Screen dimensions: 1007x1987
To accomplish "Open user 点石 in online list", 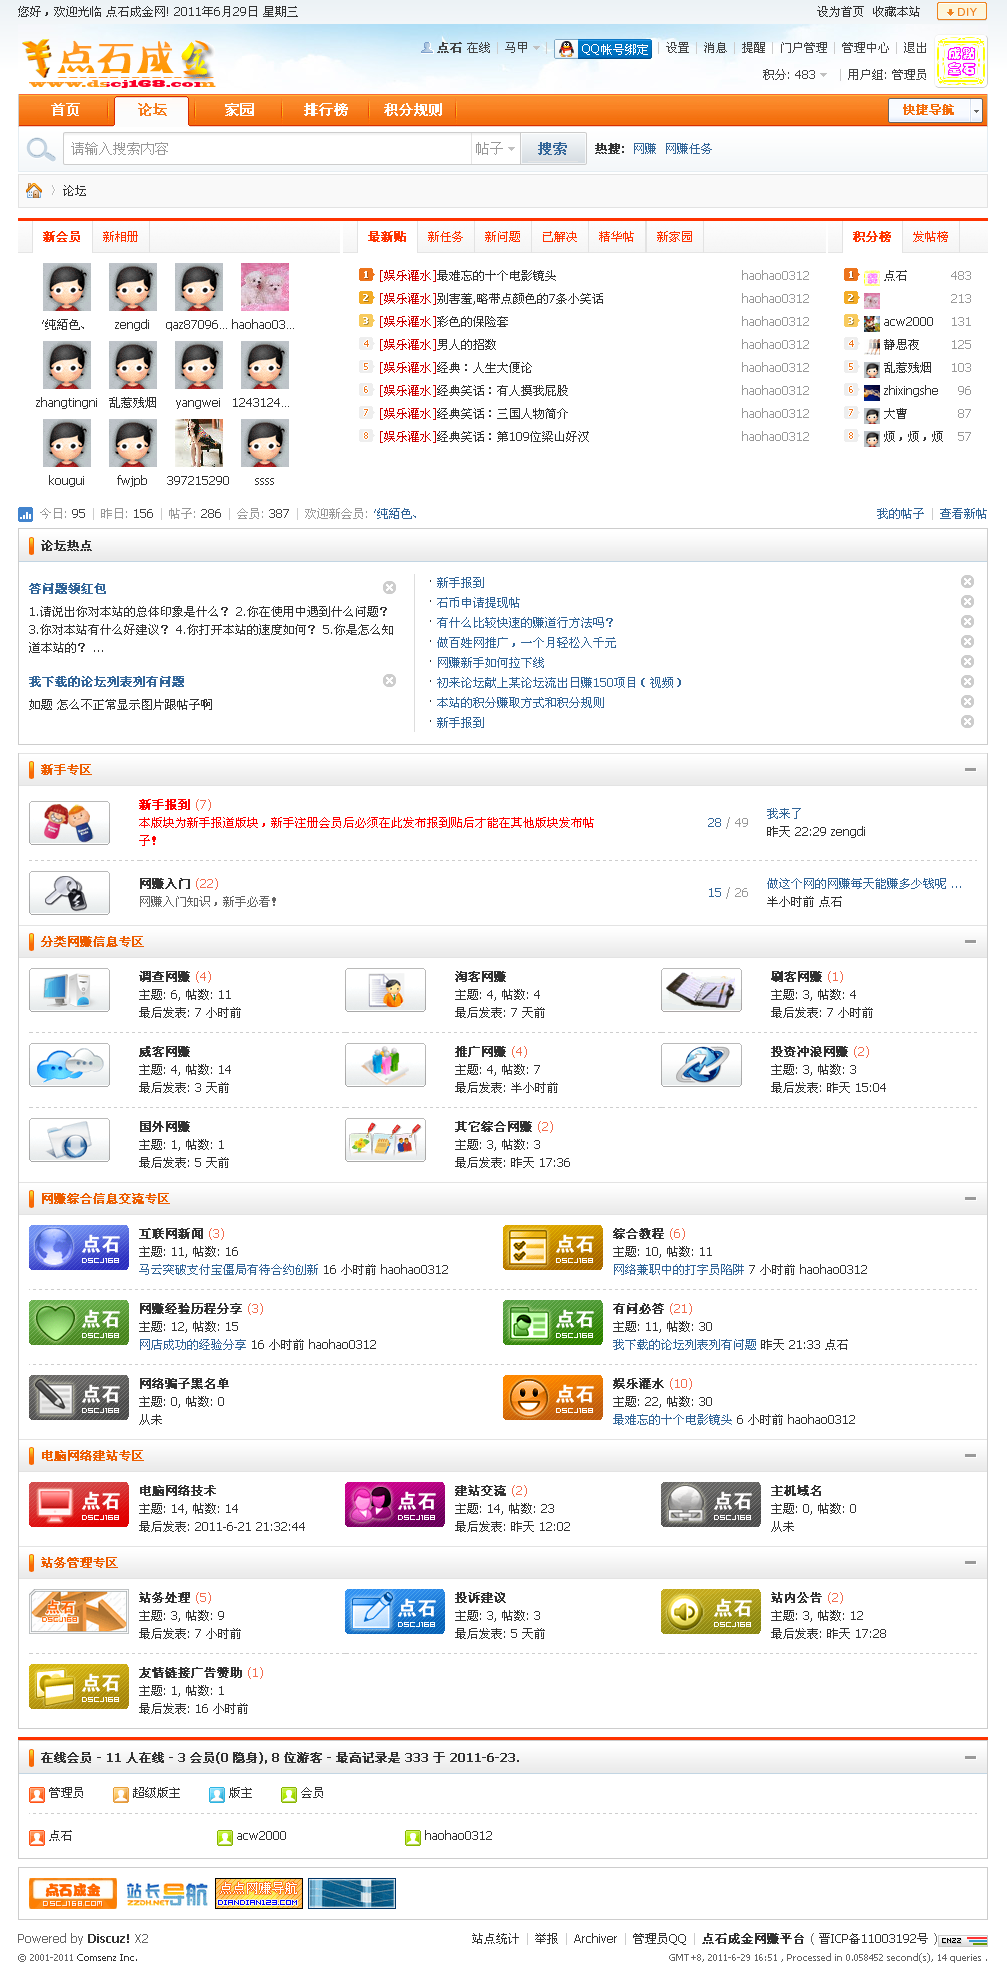I will (60, 1836).
